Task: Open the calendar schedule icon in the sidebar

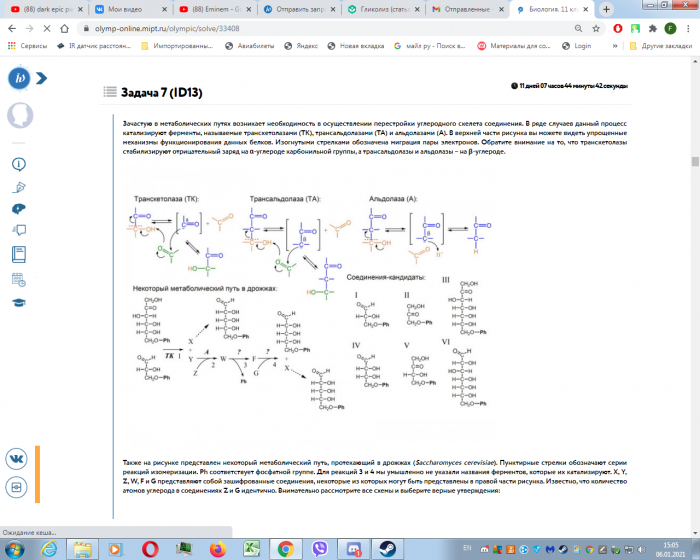Action: (18, 280)
